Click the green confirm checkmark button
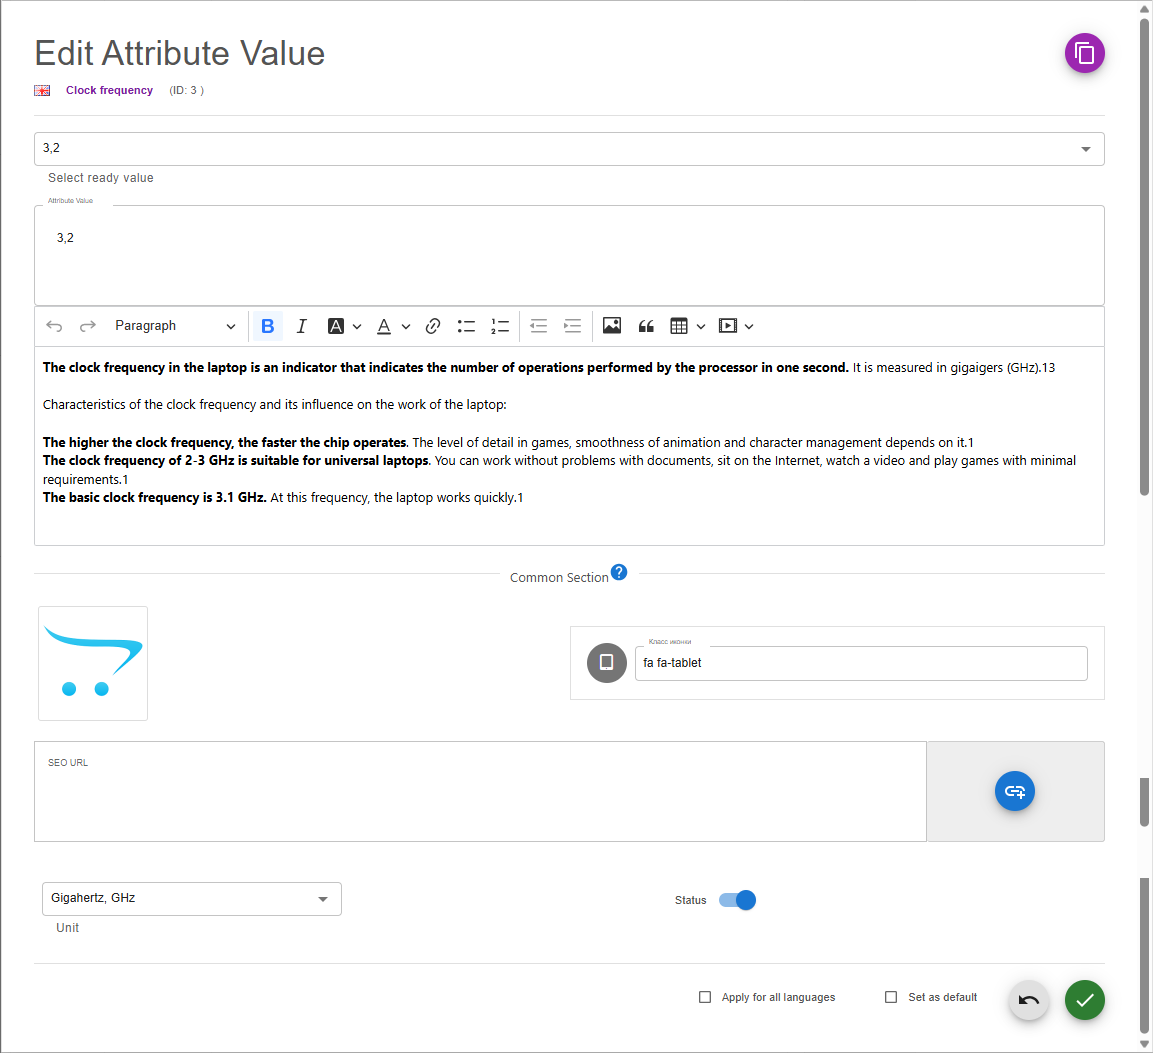Screen dimensions: 1153x1053 point(1084,1000)
